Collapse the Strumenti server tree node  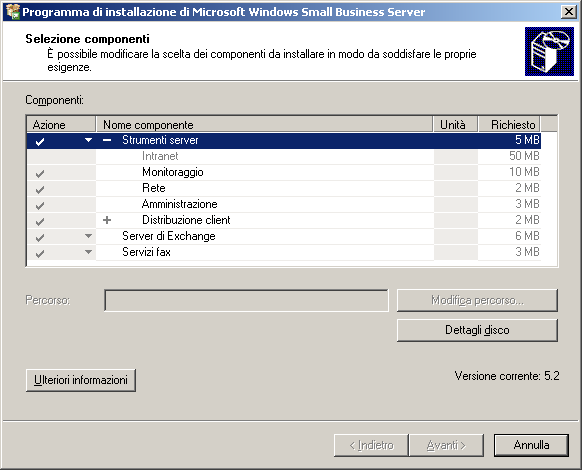pos(107,140)
